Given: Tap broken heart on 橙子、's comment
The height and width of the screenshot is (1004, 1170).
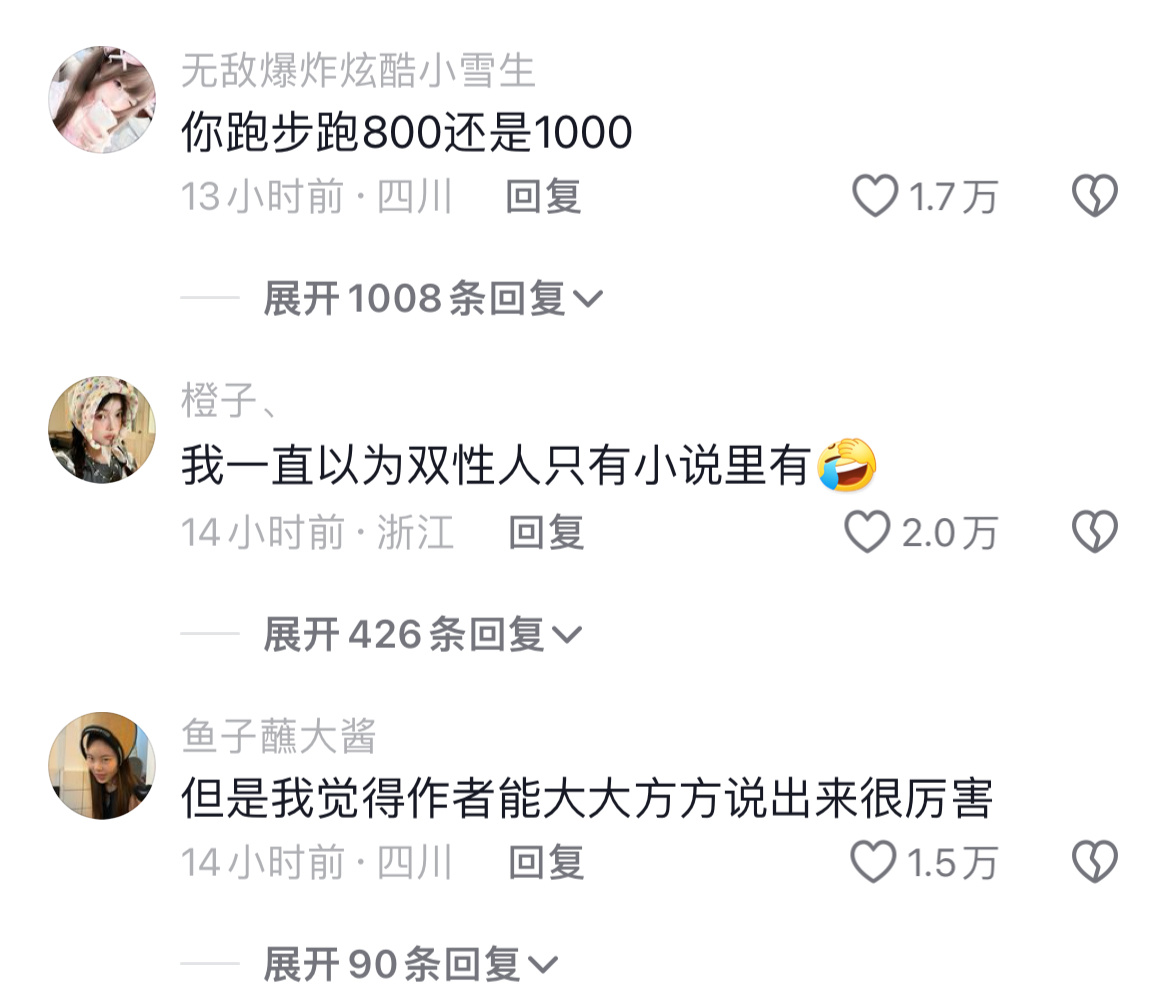Looking at the screenshot, I should 1095,532.
